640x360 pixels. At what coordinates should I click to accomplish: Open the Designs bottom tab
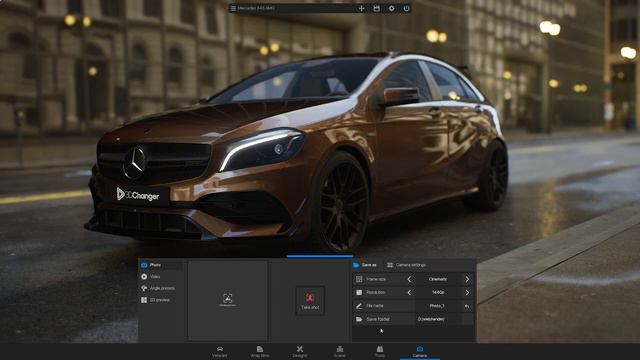tap(300, 351)
